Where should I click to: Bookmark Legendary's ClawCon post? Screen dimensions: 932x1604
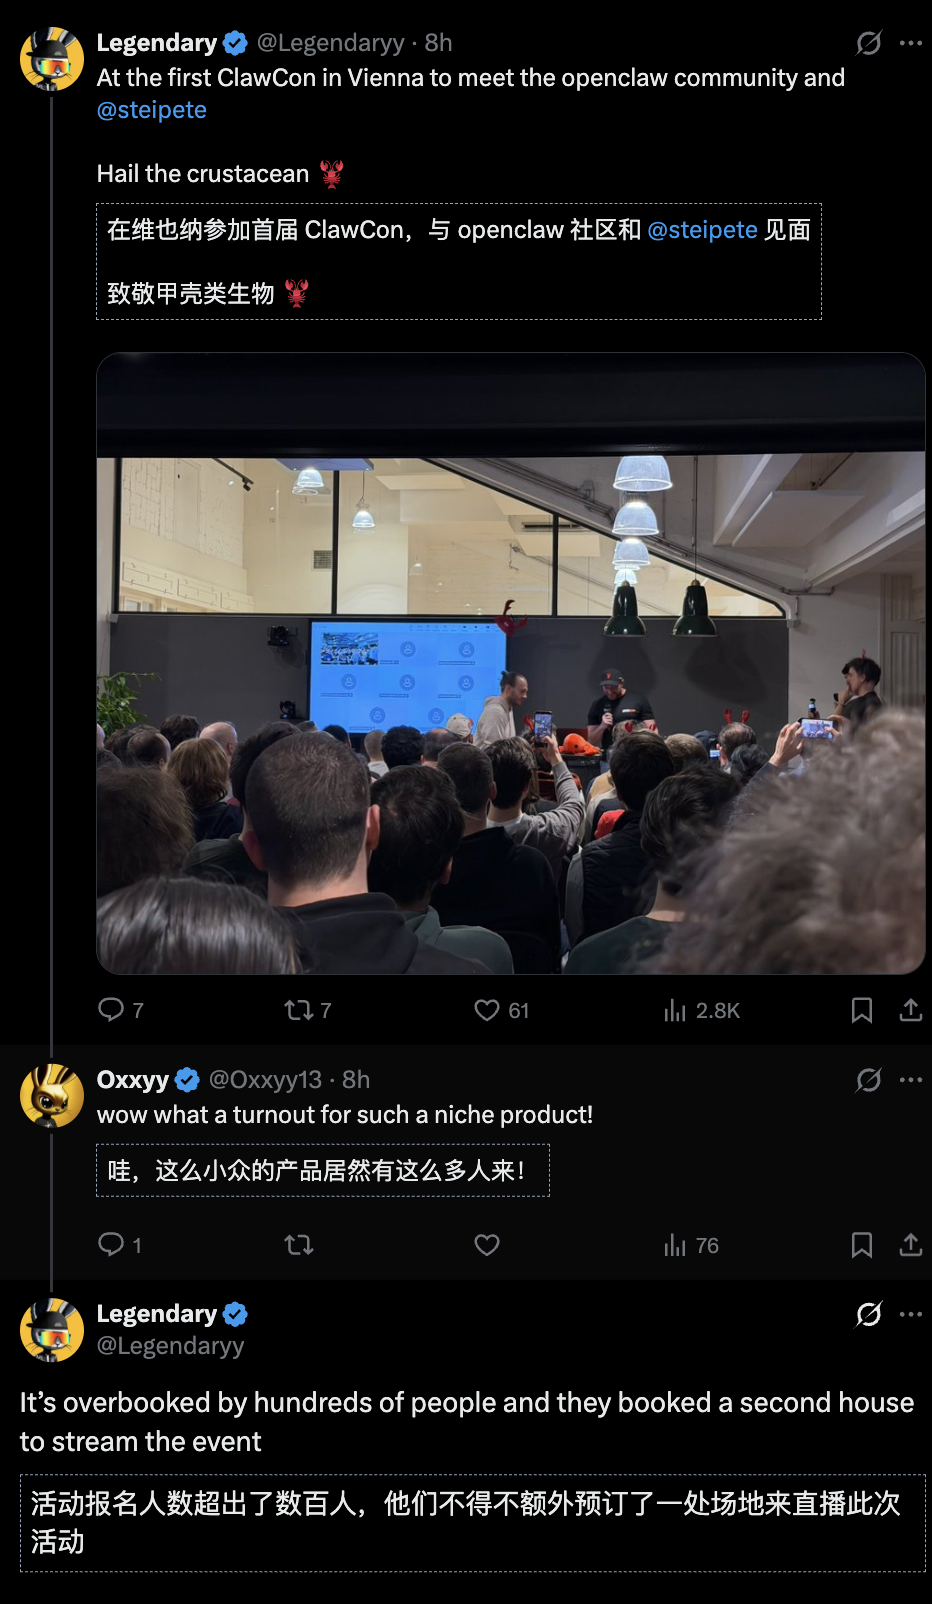(861, 1010)
